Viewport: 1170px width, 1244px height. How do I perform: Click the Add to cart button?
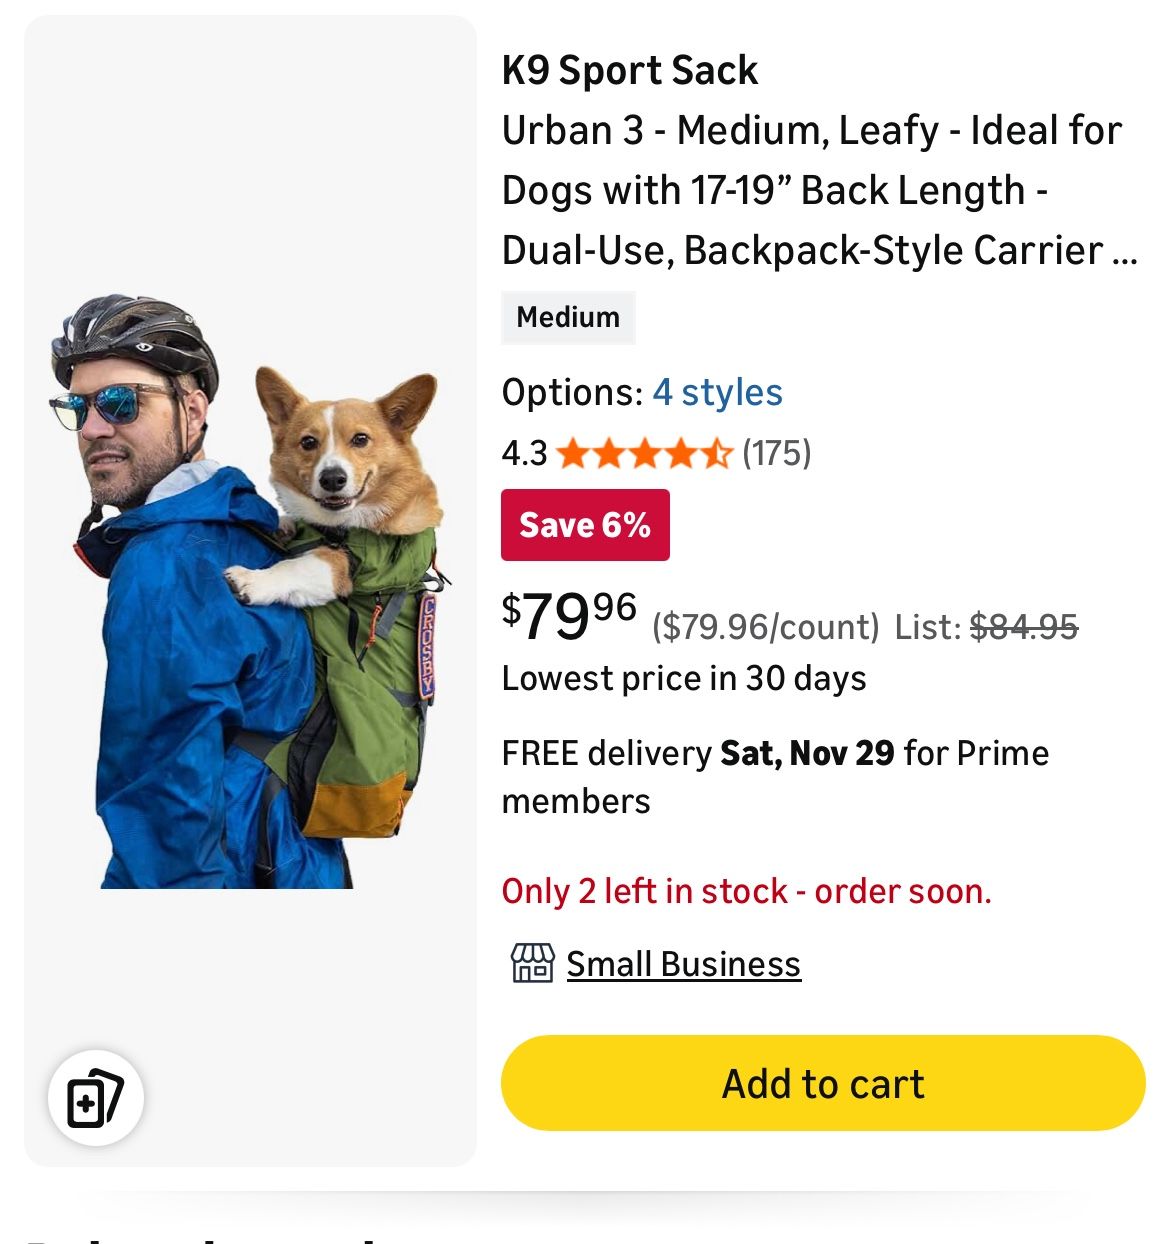[x=822, y=1083]
